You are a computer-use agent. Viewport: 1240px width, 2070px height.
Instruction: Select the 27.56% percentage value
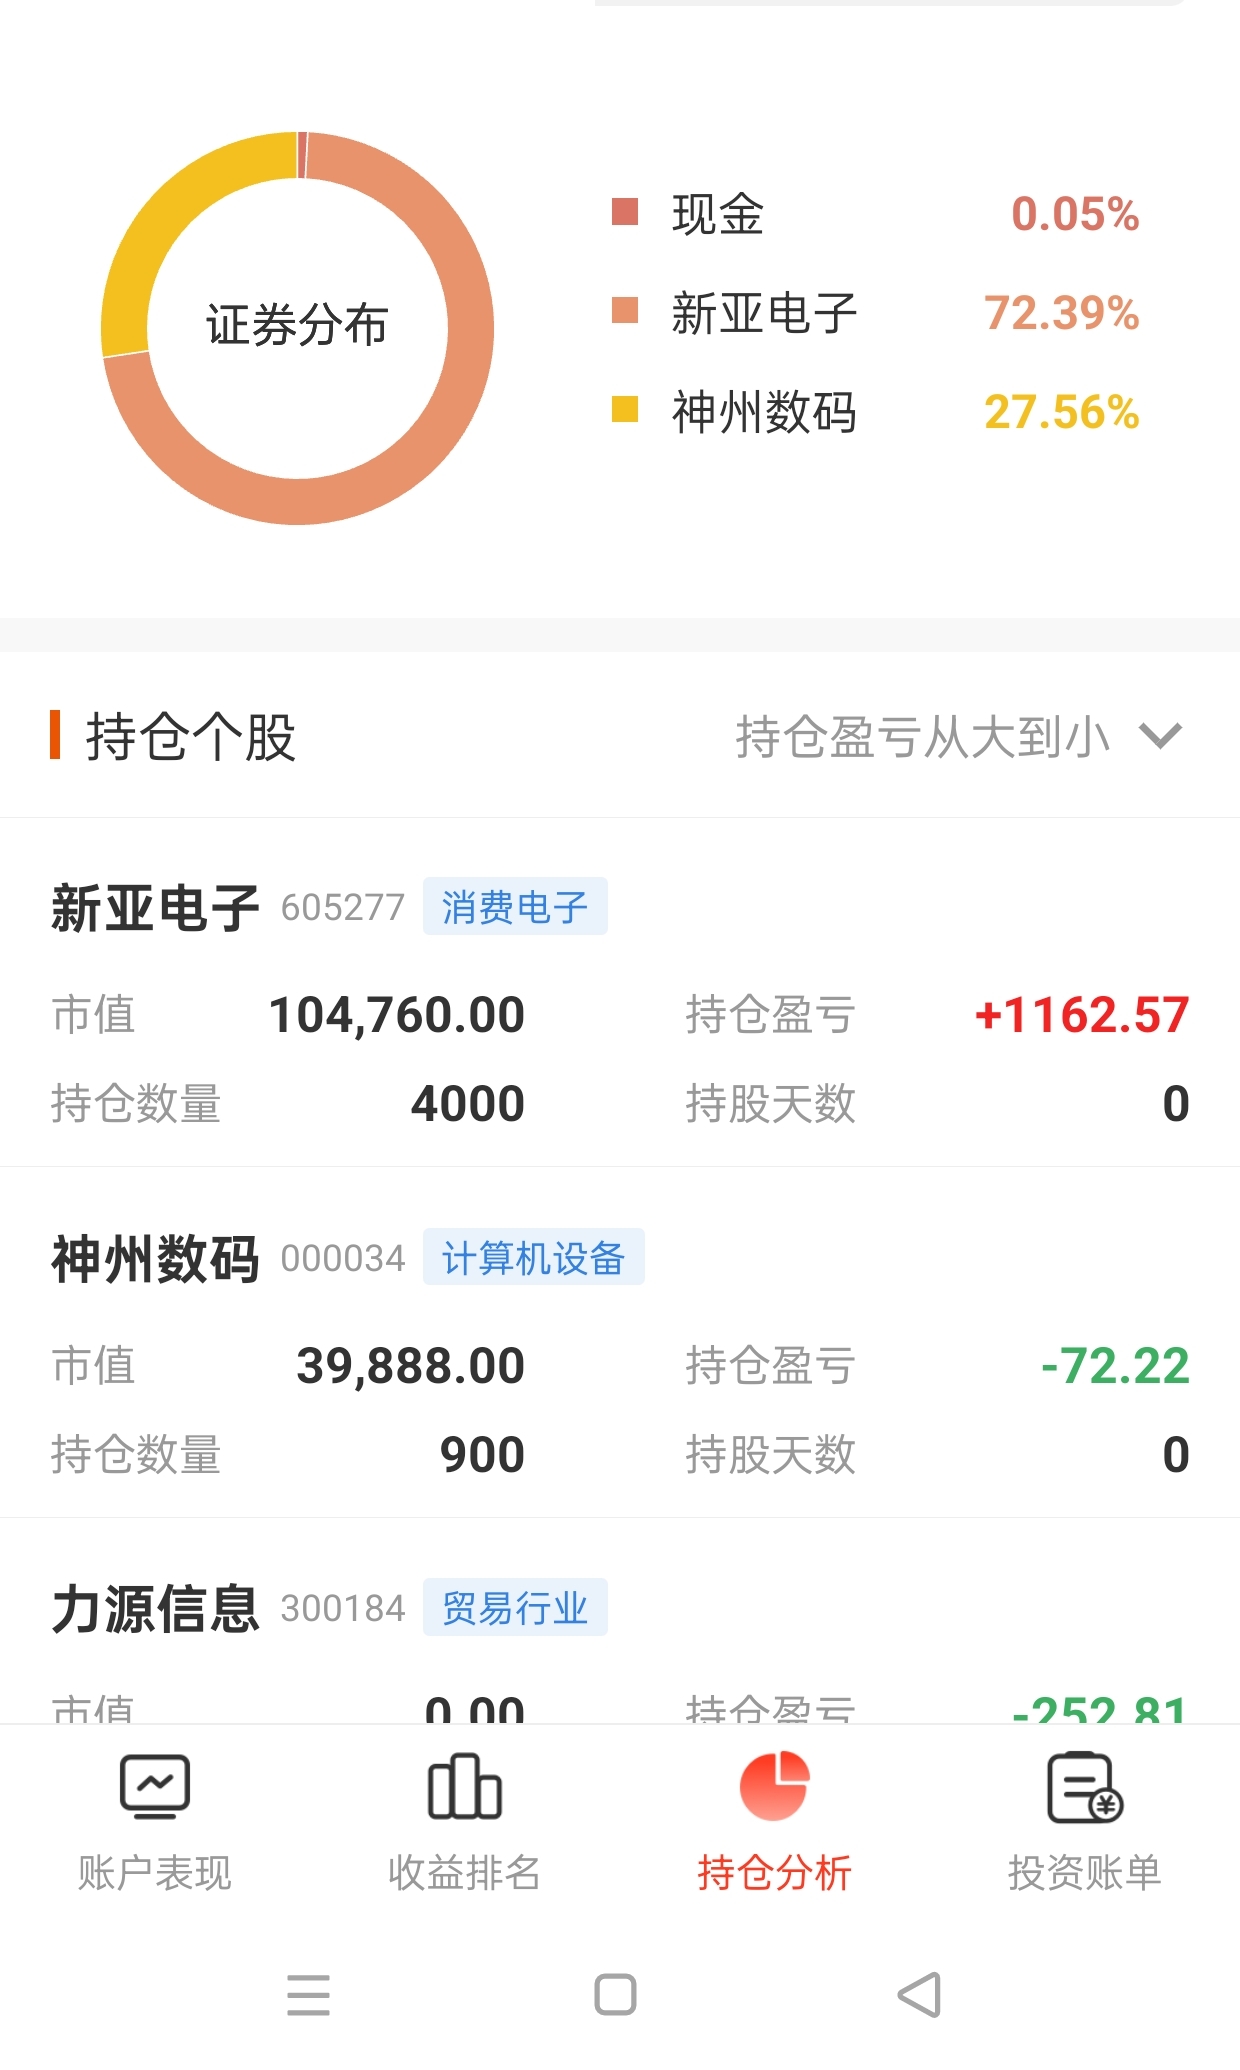pos(1062,412)
